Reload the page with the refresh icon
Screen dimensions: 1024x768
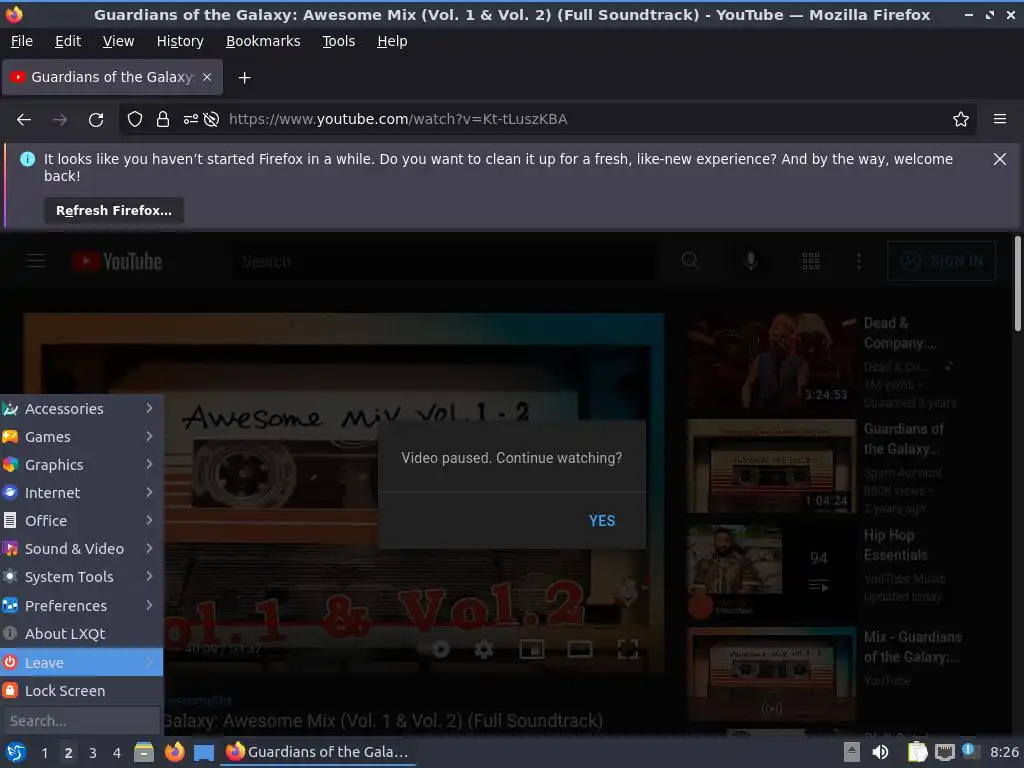click(96, 120)
